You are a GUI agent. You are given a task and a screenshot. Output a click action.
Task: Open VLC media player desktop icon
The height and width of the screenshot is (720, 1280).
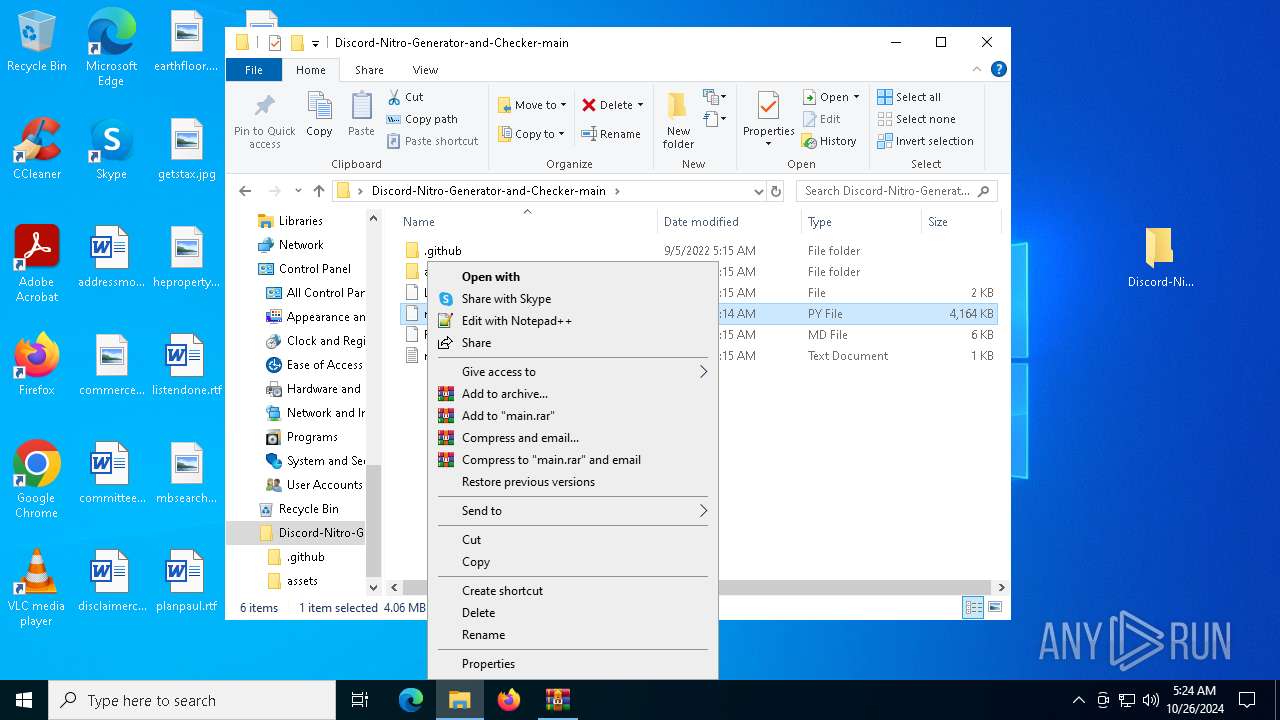click(x=37, y=588)
